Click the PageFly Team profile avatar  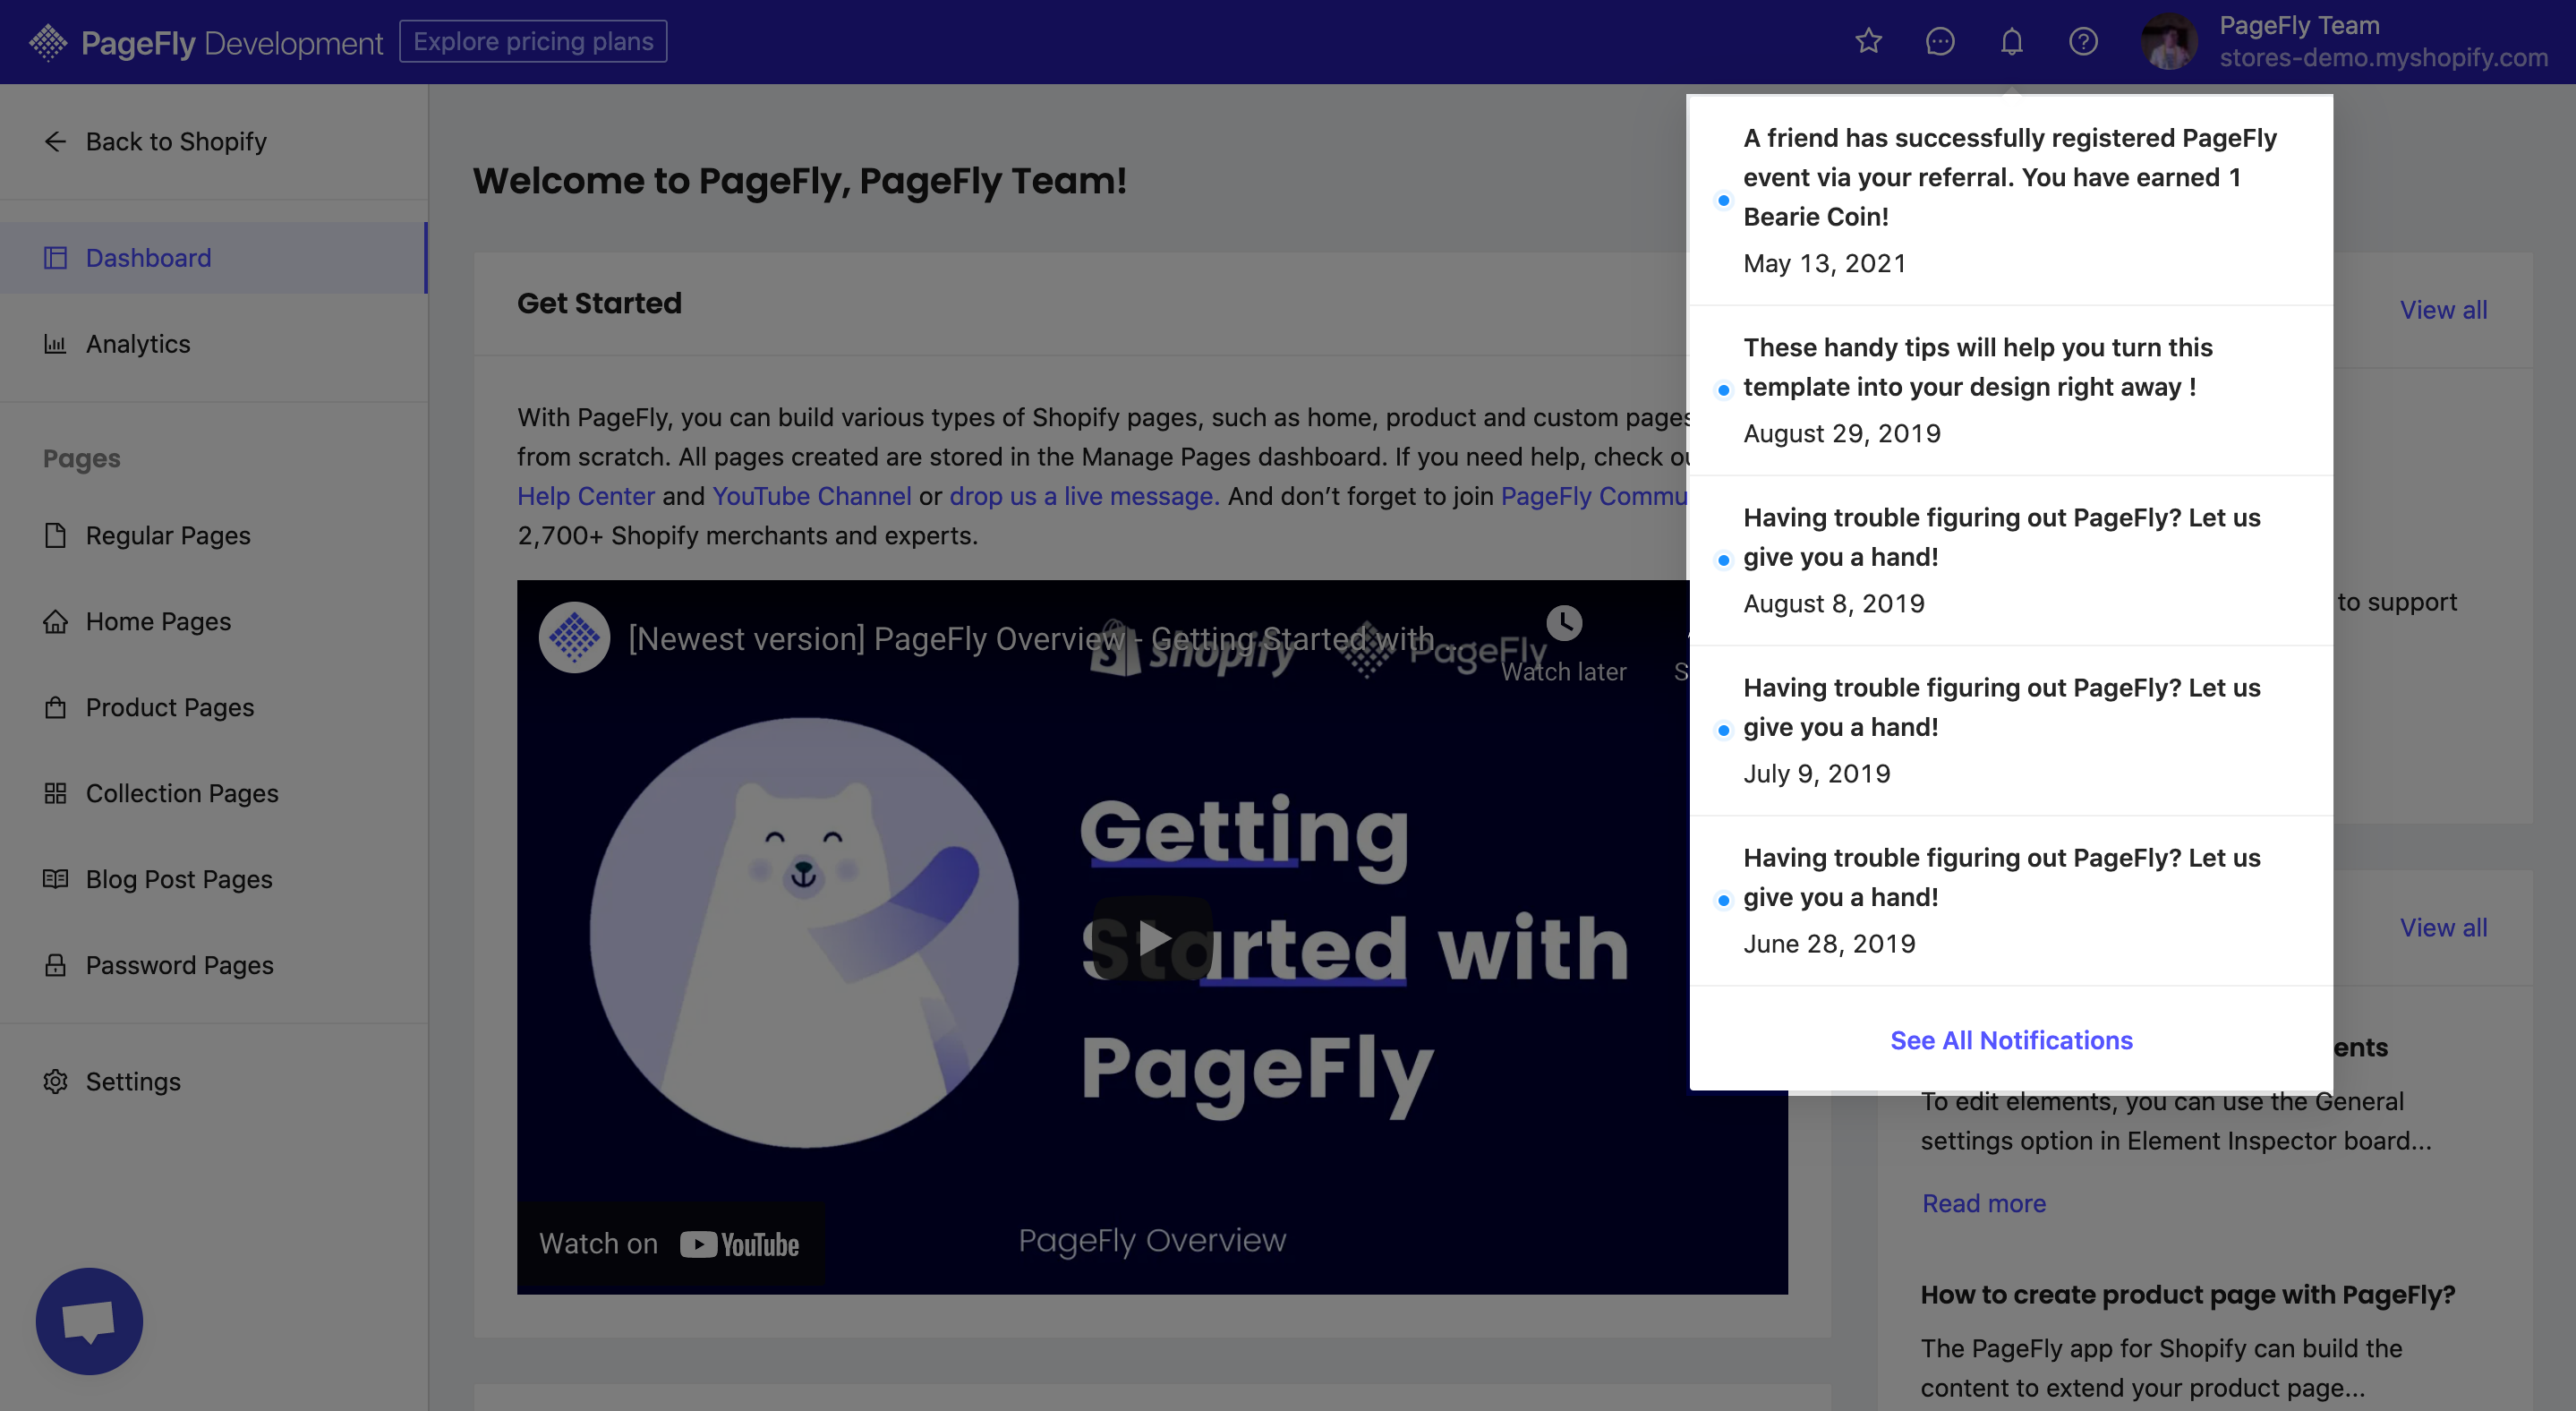tap(2168, 42)
